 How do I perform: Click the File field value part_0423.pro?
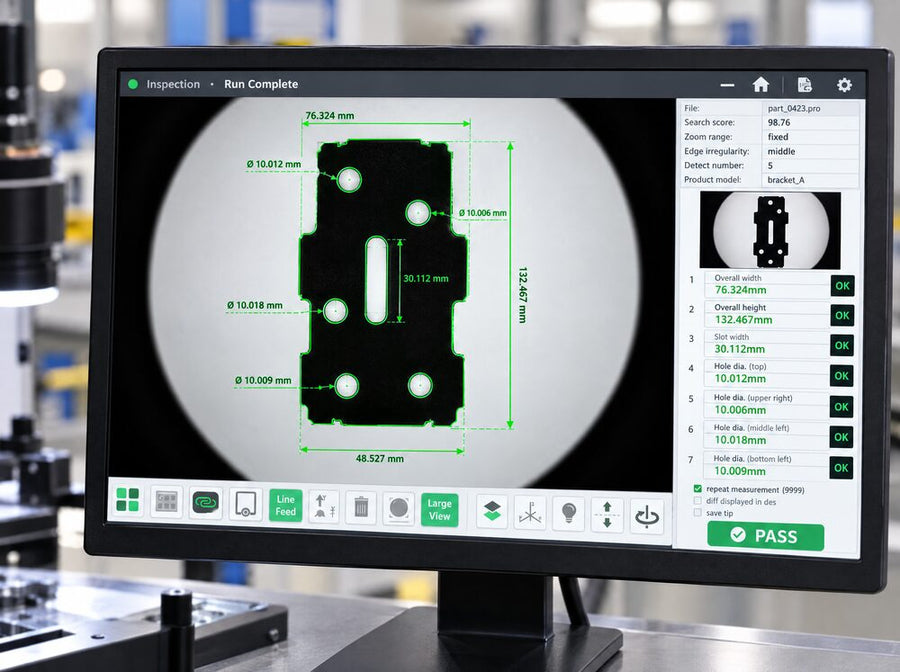point(794,108)
